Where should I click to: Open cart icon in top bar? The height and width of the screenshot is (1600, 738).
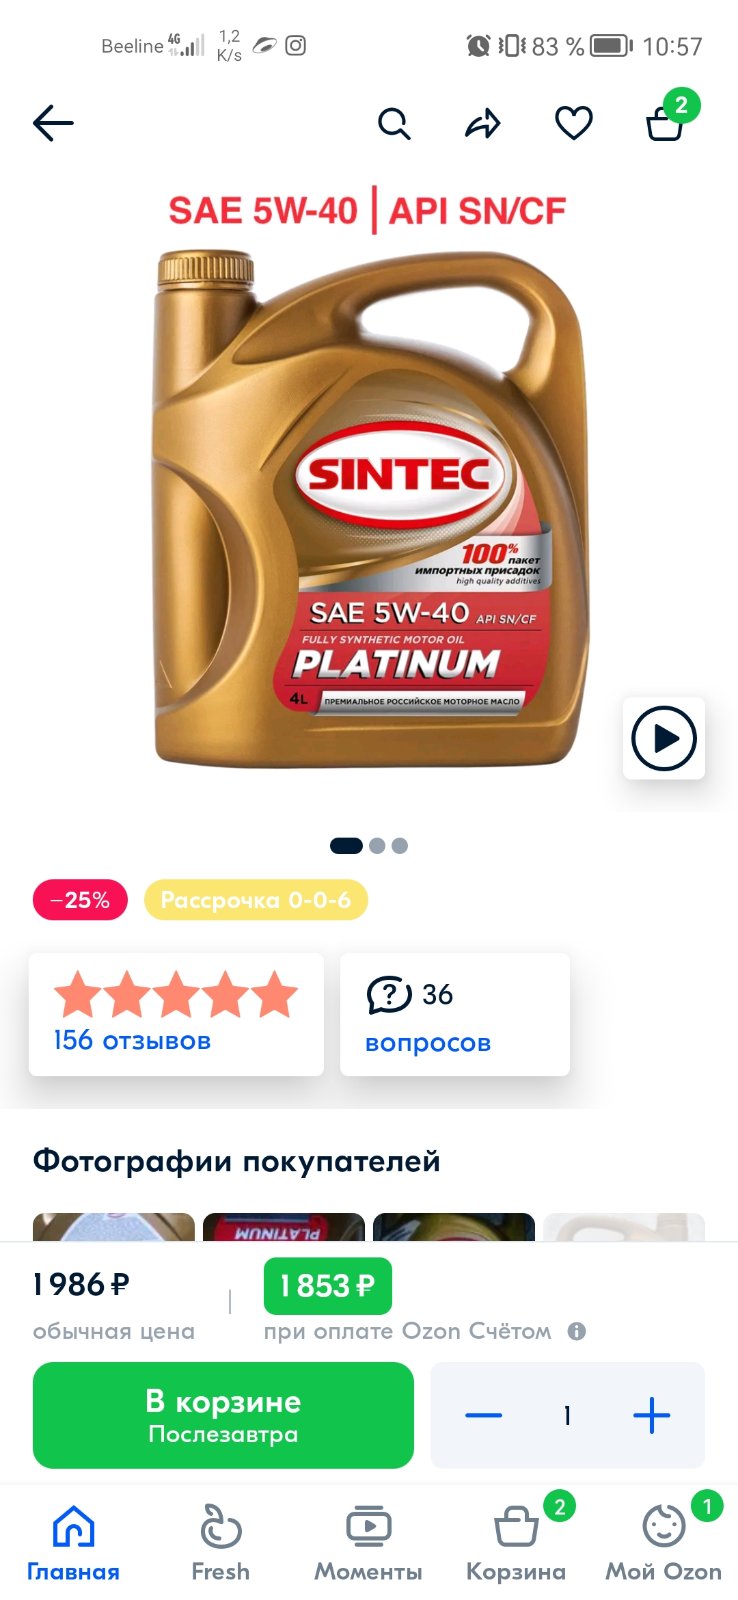pyautogui.click(x=665, y=122)
